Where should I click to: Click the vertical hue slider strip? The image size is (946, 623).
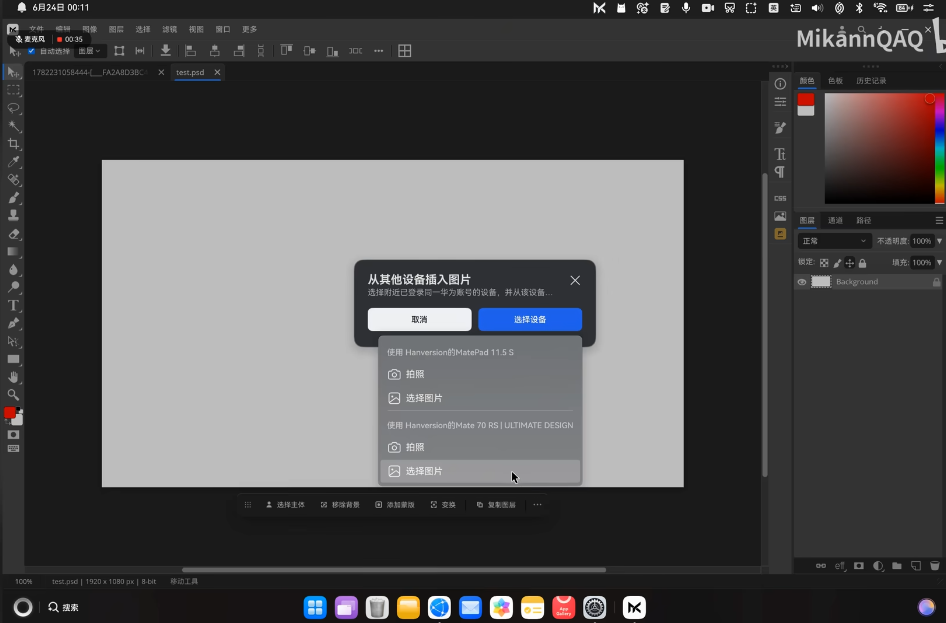coord(939,148)
